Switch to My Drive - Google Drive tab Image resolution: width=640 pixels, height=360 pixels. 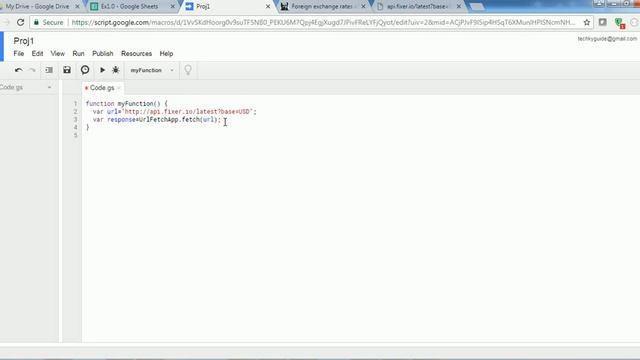tap(38, 7)
